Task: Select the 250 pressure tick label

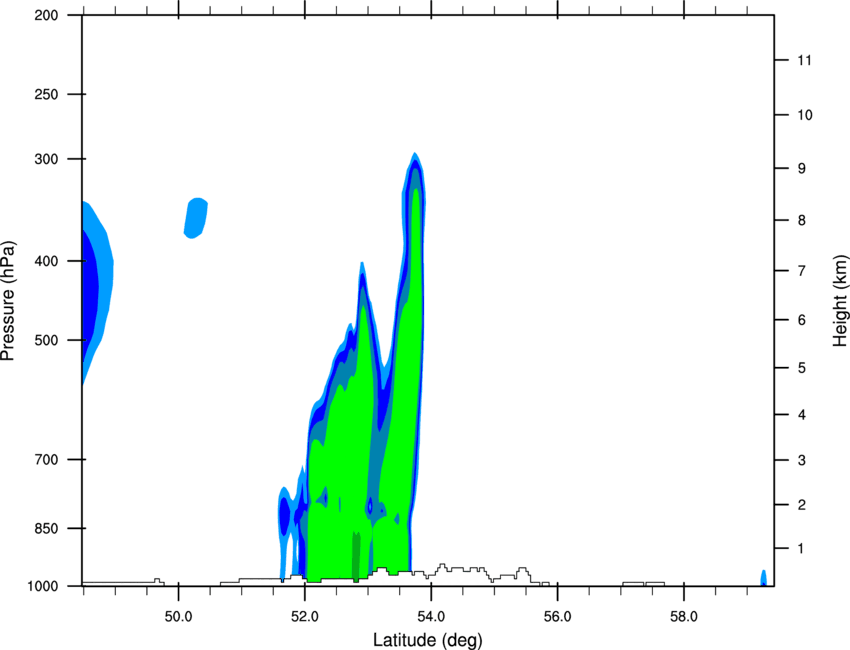Action: [46, 94]
